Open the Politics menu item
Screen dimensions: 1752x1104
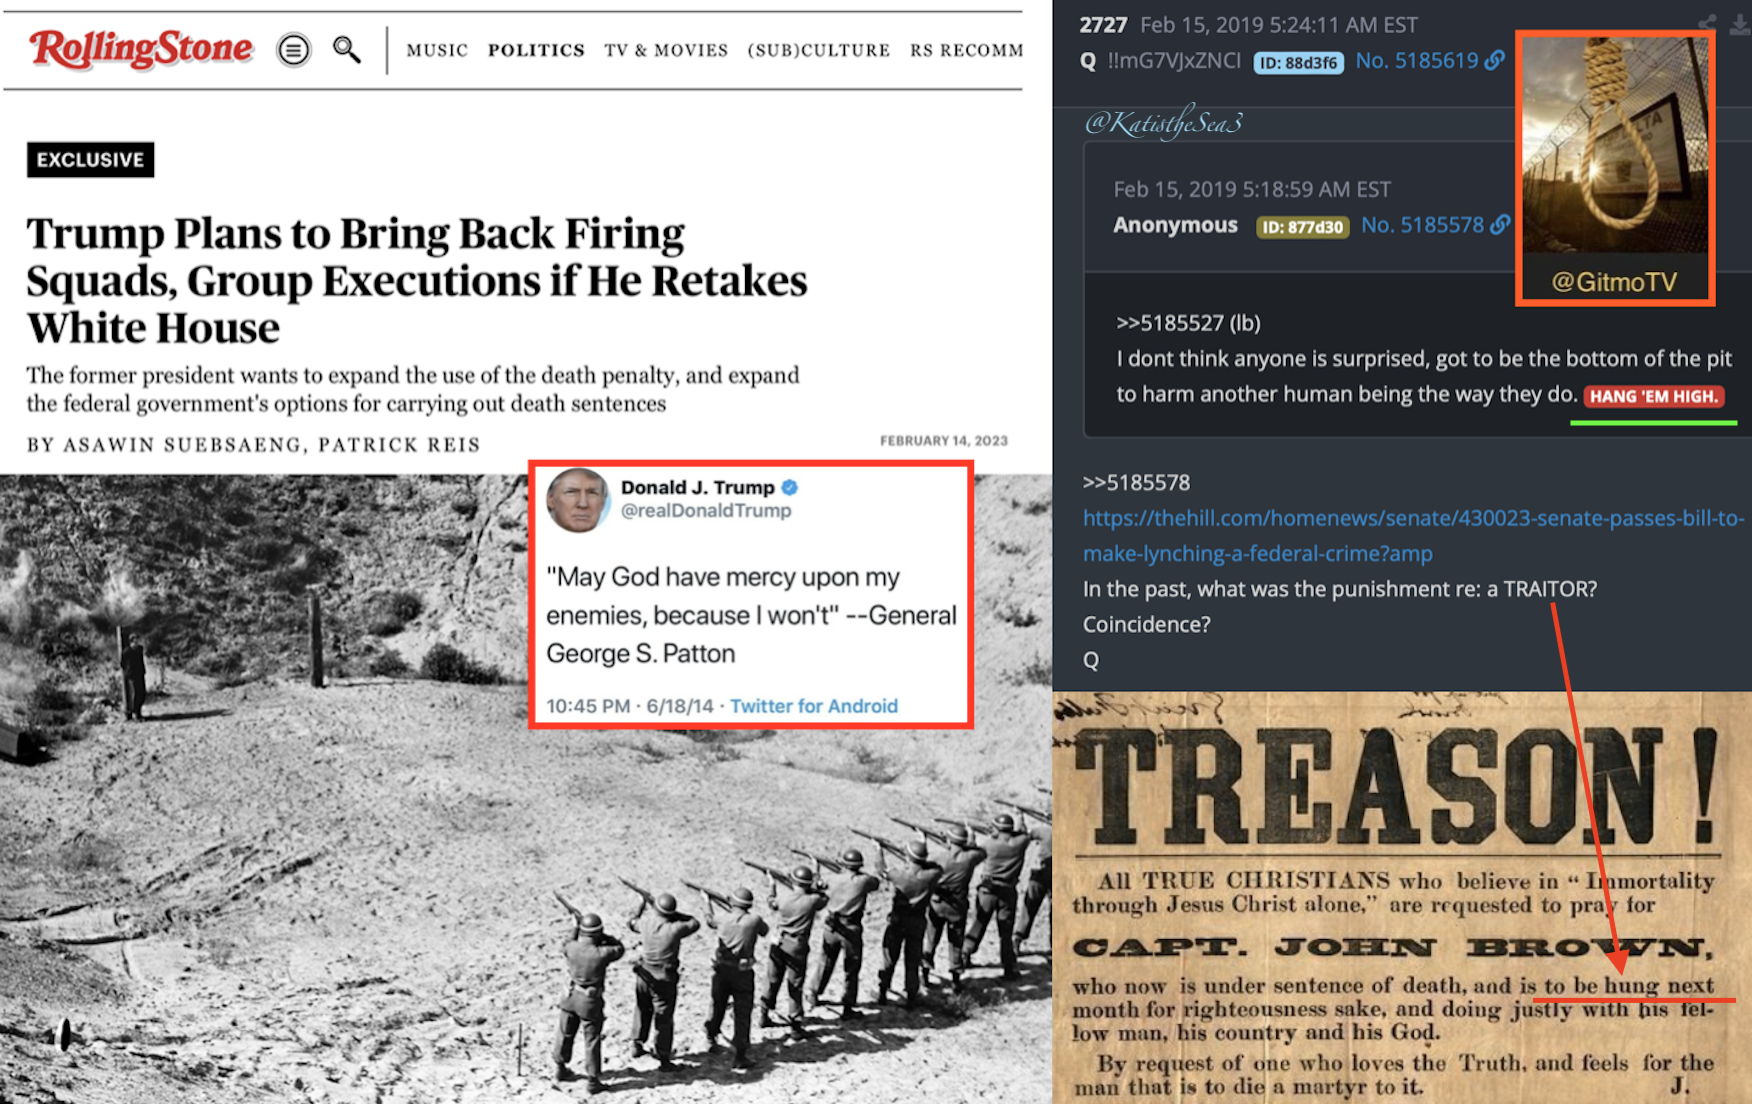point(536,50)
